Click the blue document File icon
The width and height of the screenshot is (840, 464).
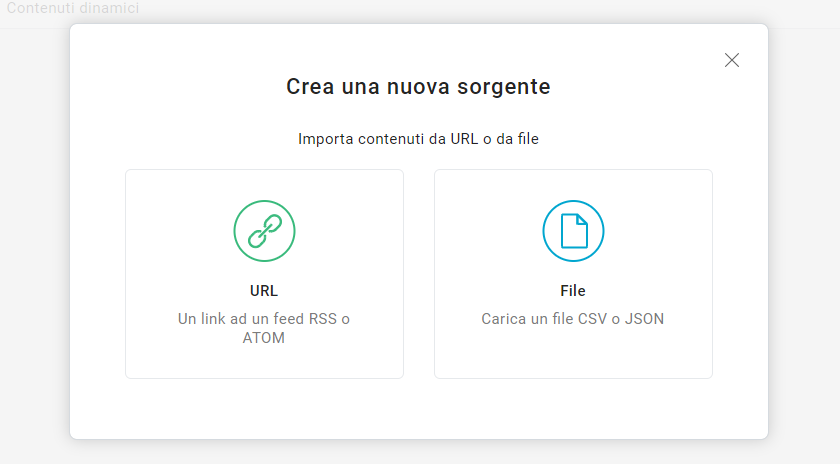pyautogui.click(x=573, y=231)
